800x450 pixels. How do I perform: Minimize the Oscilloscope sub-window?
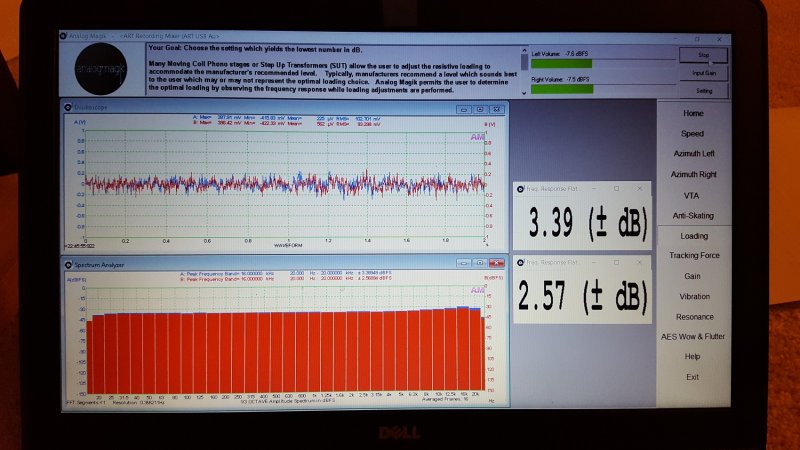463,109
